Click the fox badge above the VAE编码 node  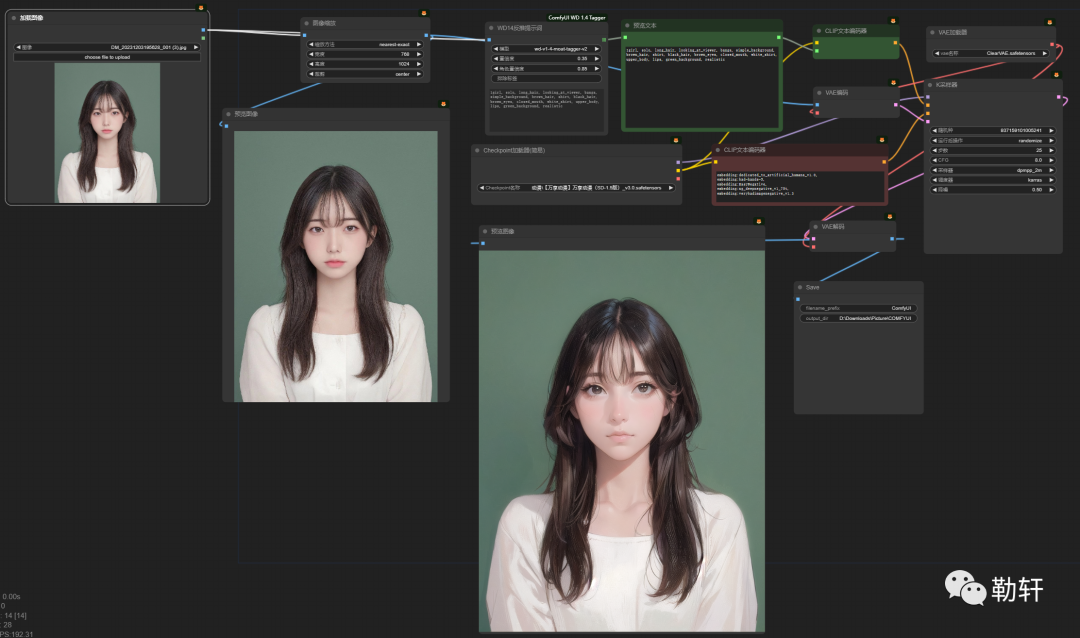tap(893, 83)
